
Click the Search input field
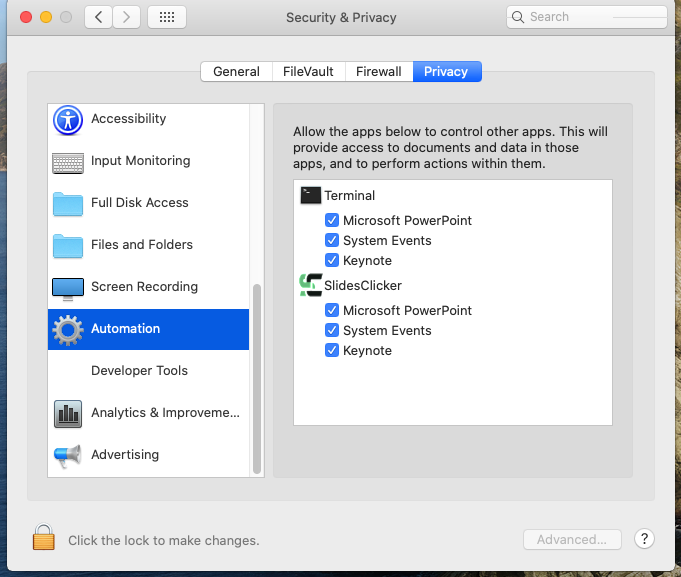point(587,17)
